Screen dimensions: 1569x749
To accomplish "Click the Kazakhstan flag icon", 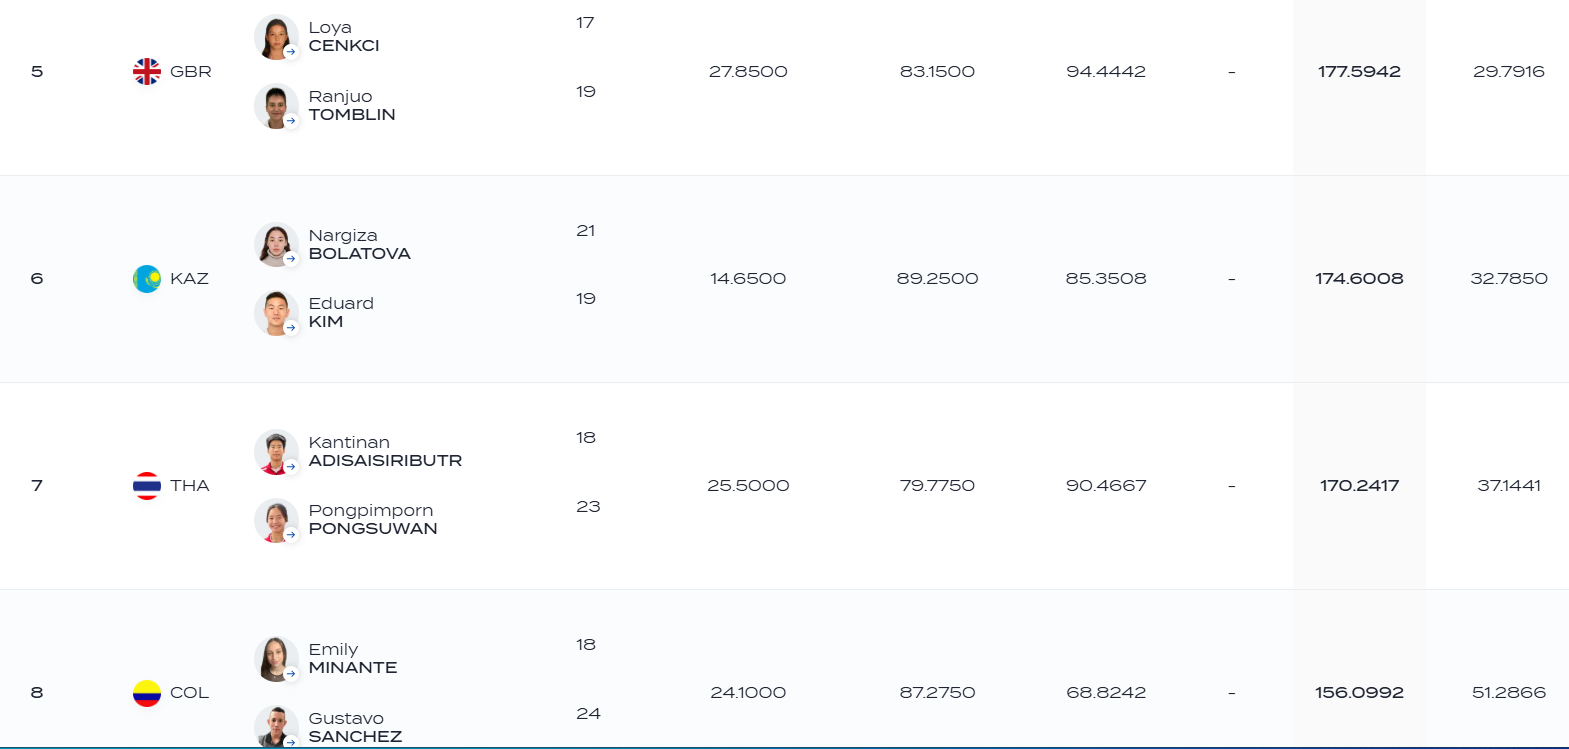I will click(x=147, y=279).
